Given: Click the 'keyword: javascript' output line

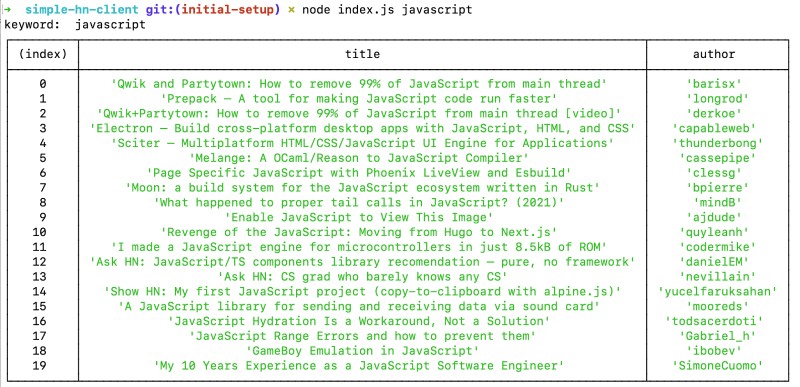Looking at the screenshot, I should tap(75, 24).
